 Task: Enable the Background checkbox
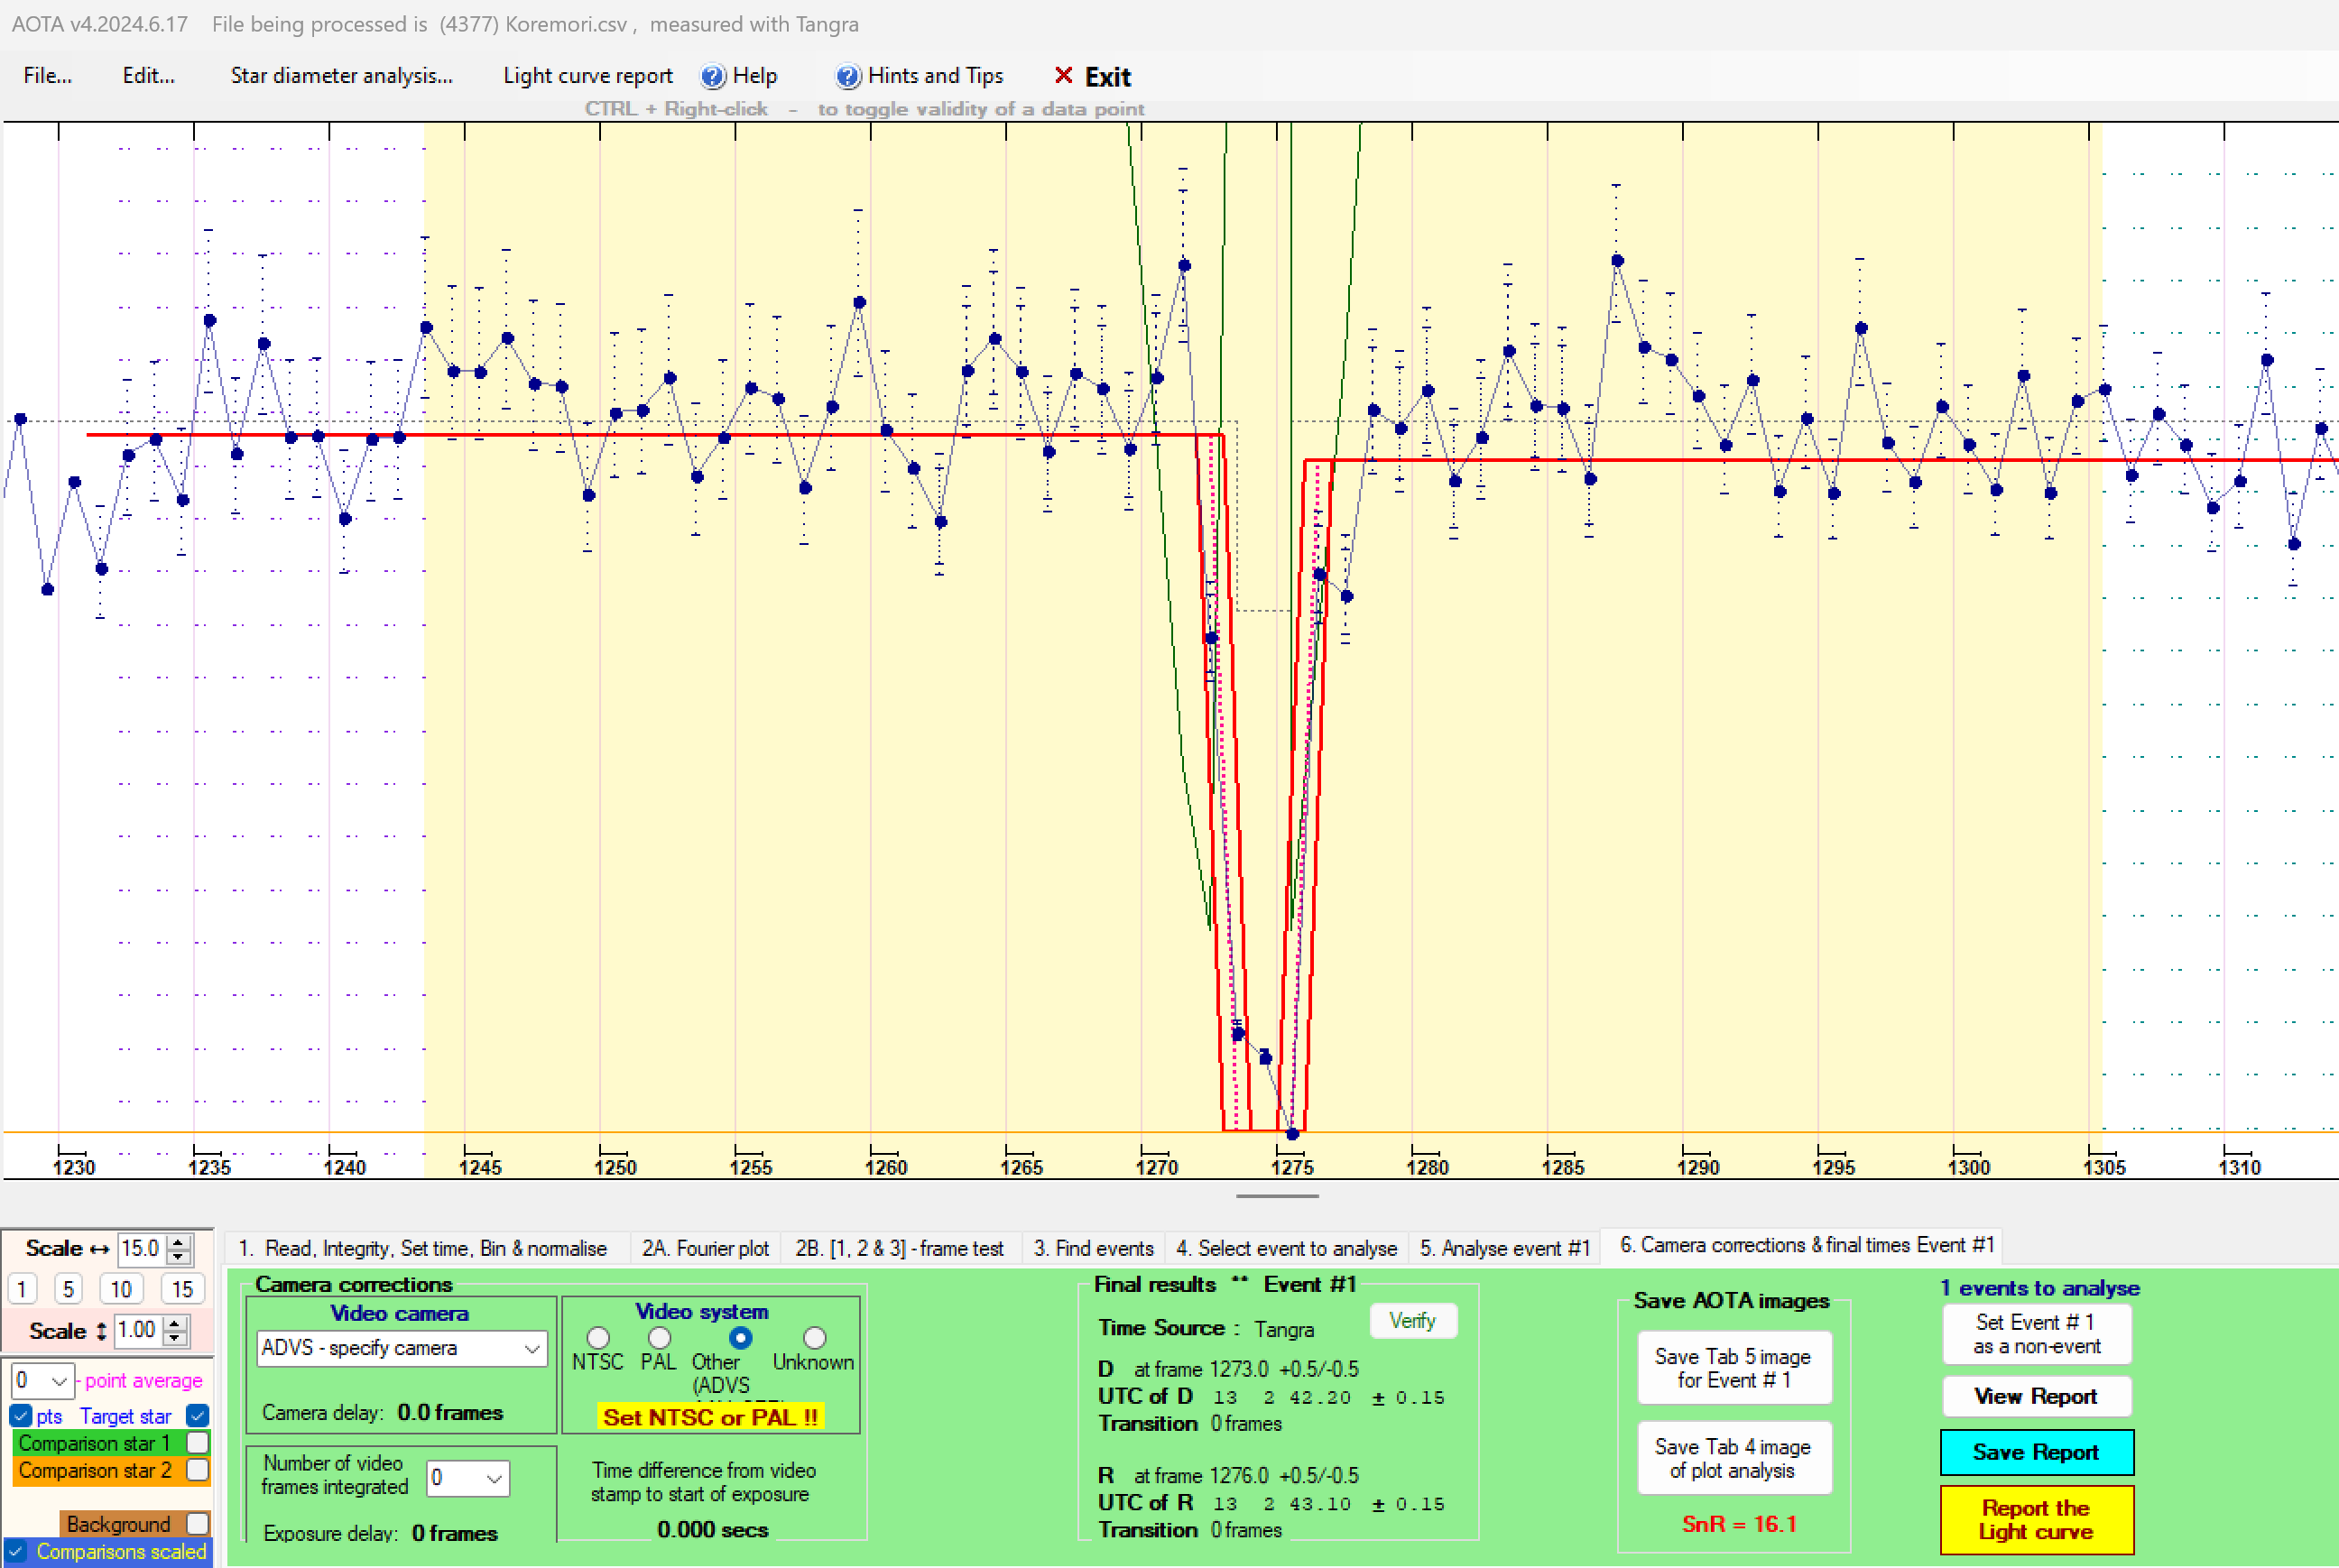197,1523
